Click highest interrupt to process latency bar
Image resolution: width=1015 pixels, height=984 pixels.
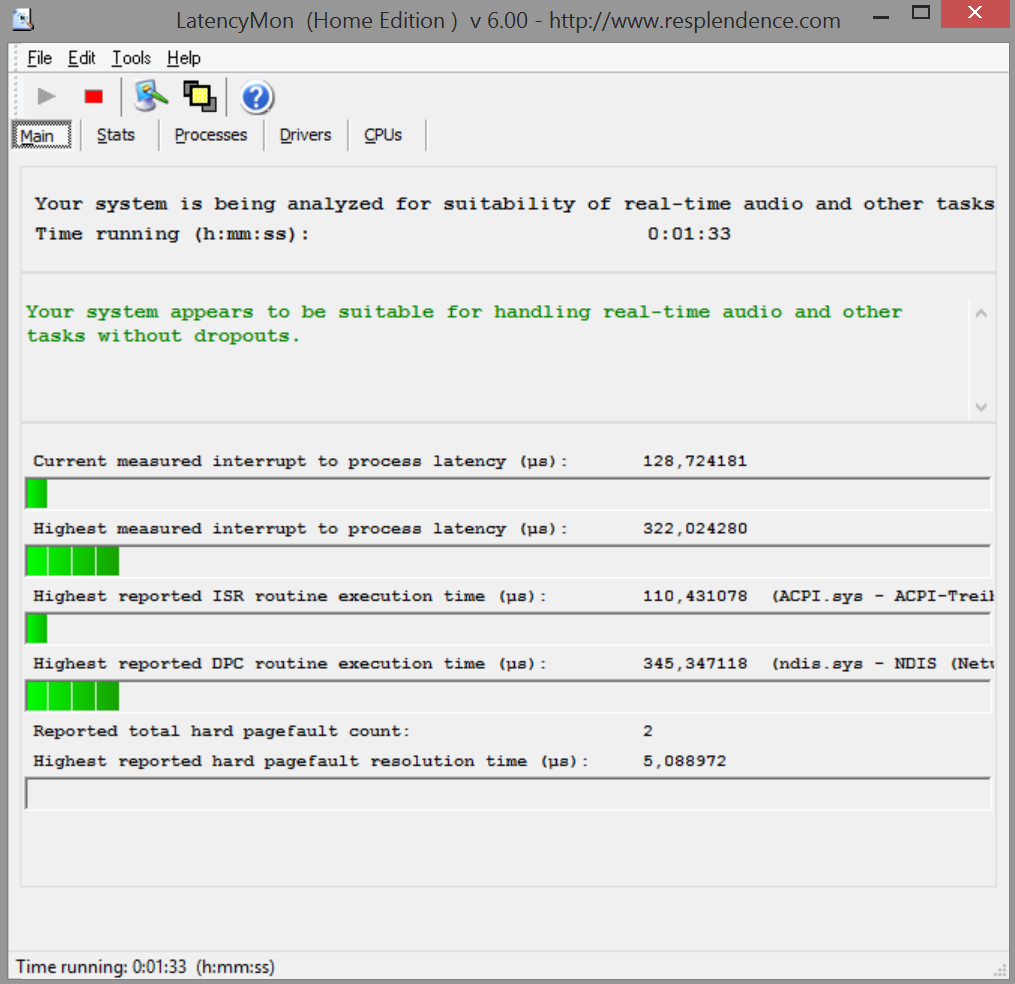click(508, 561)
